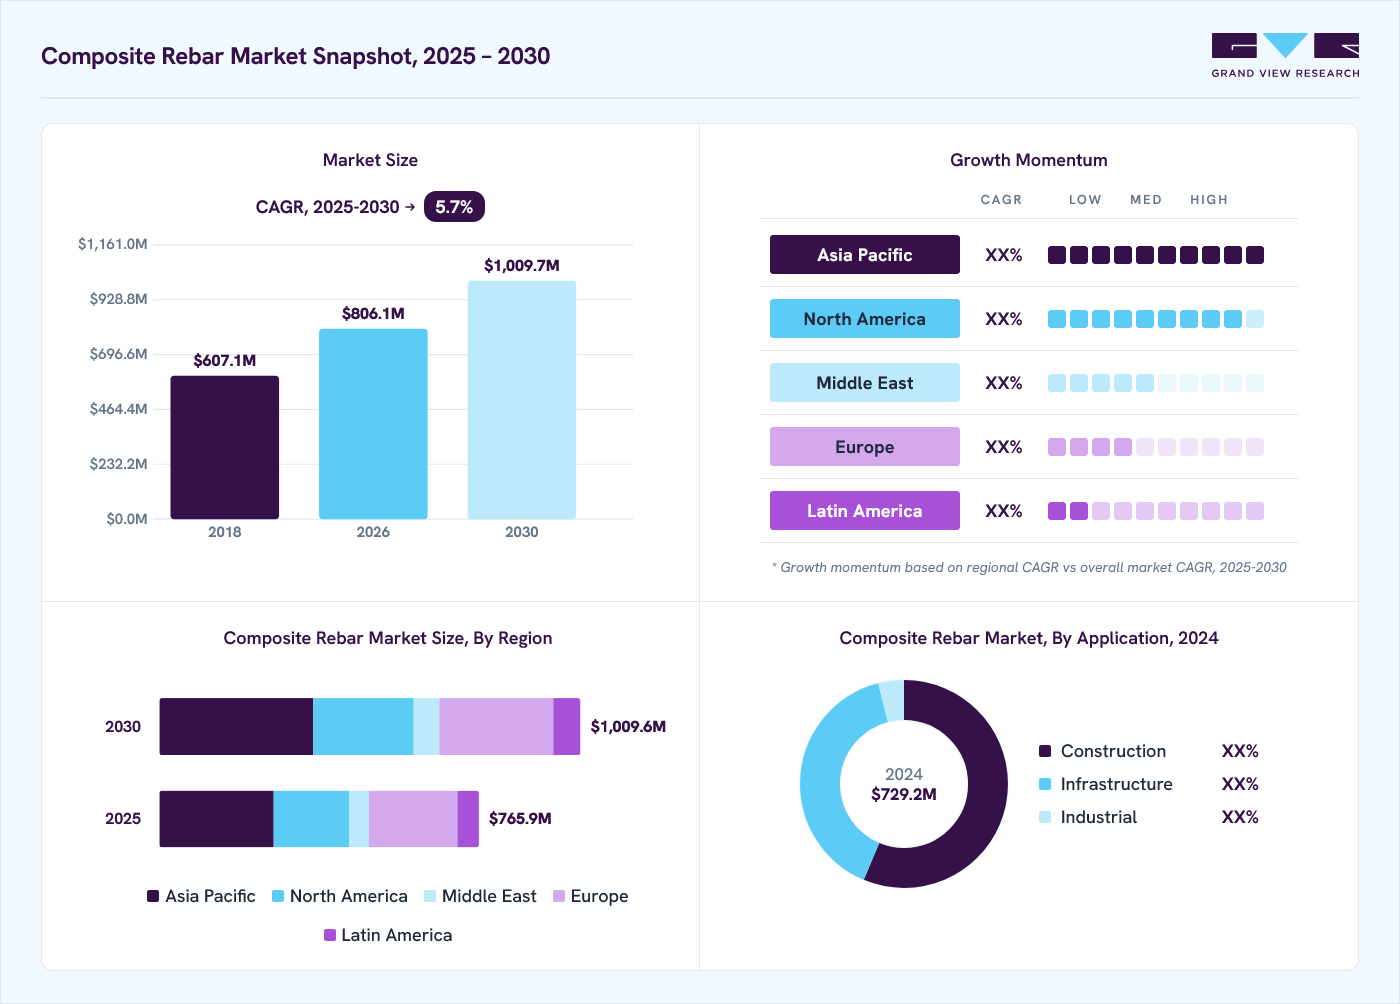Click the North America momentum indicator squares
Screen dimensions: 1400x1004
point(1156,319)
